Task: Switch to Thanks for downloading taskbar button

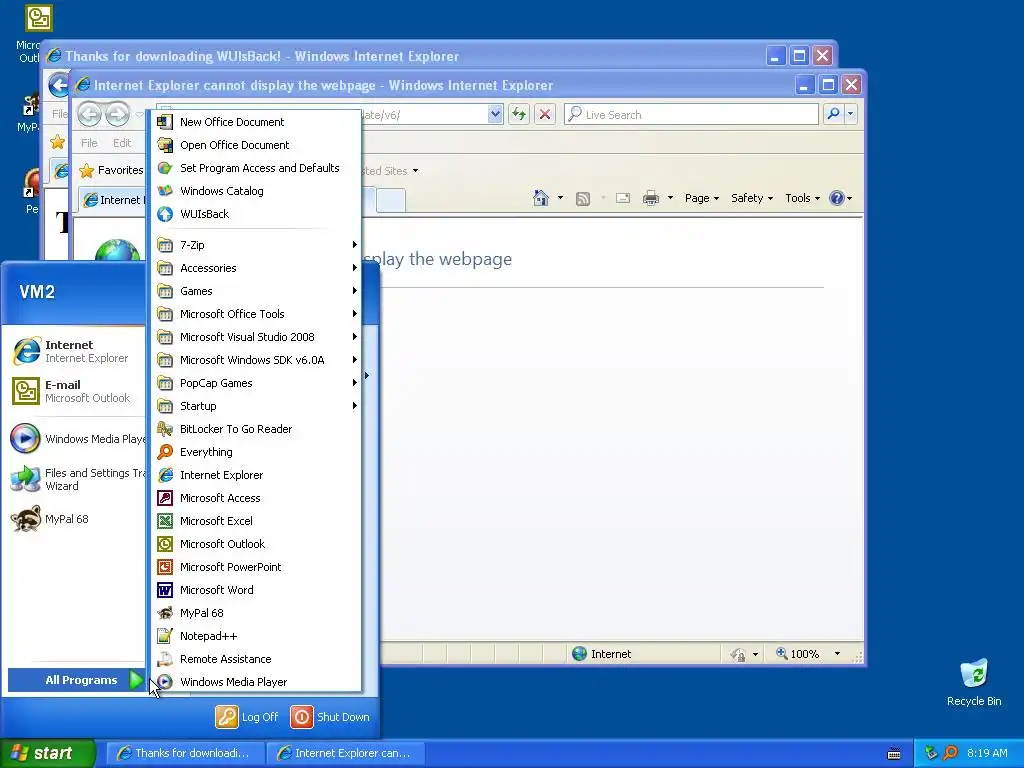Action: coord(185,753)
